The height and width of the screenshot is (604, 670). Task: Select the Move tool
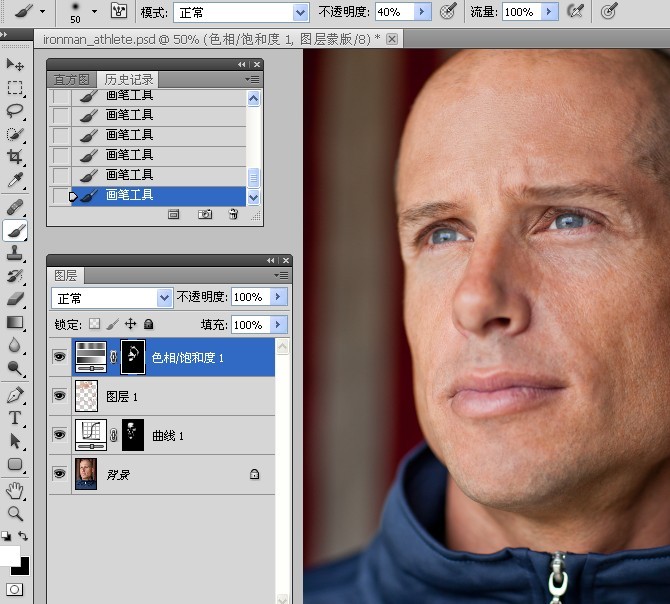click(15, 64)
